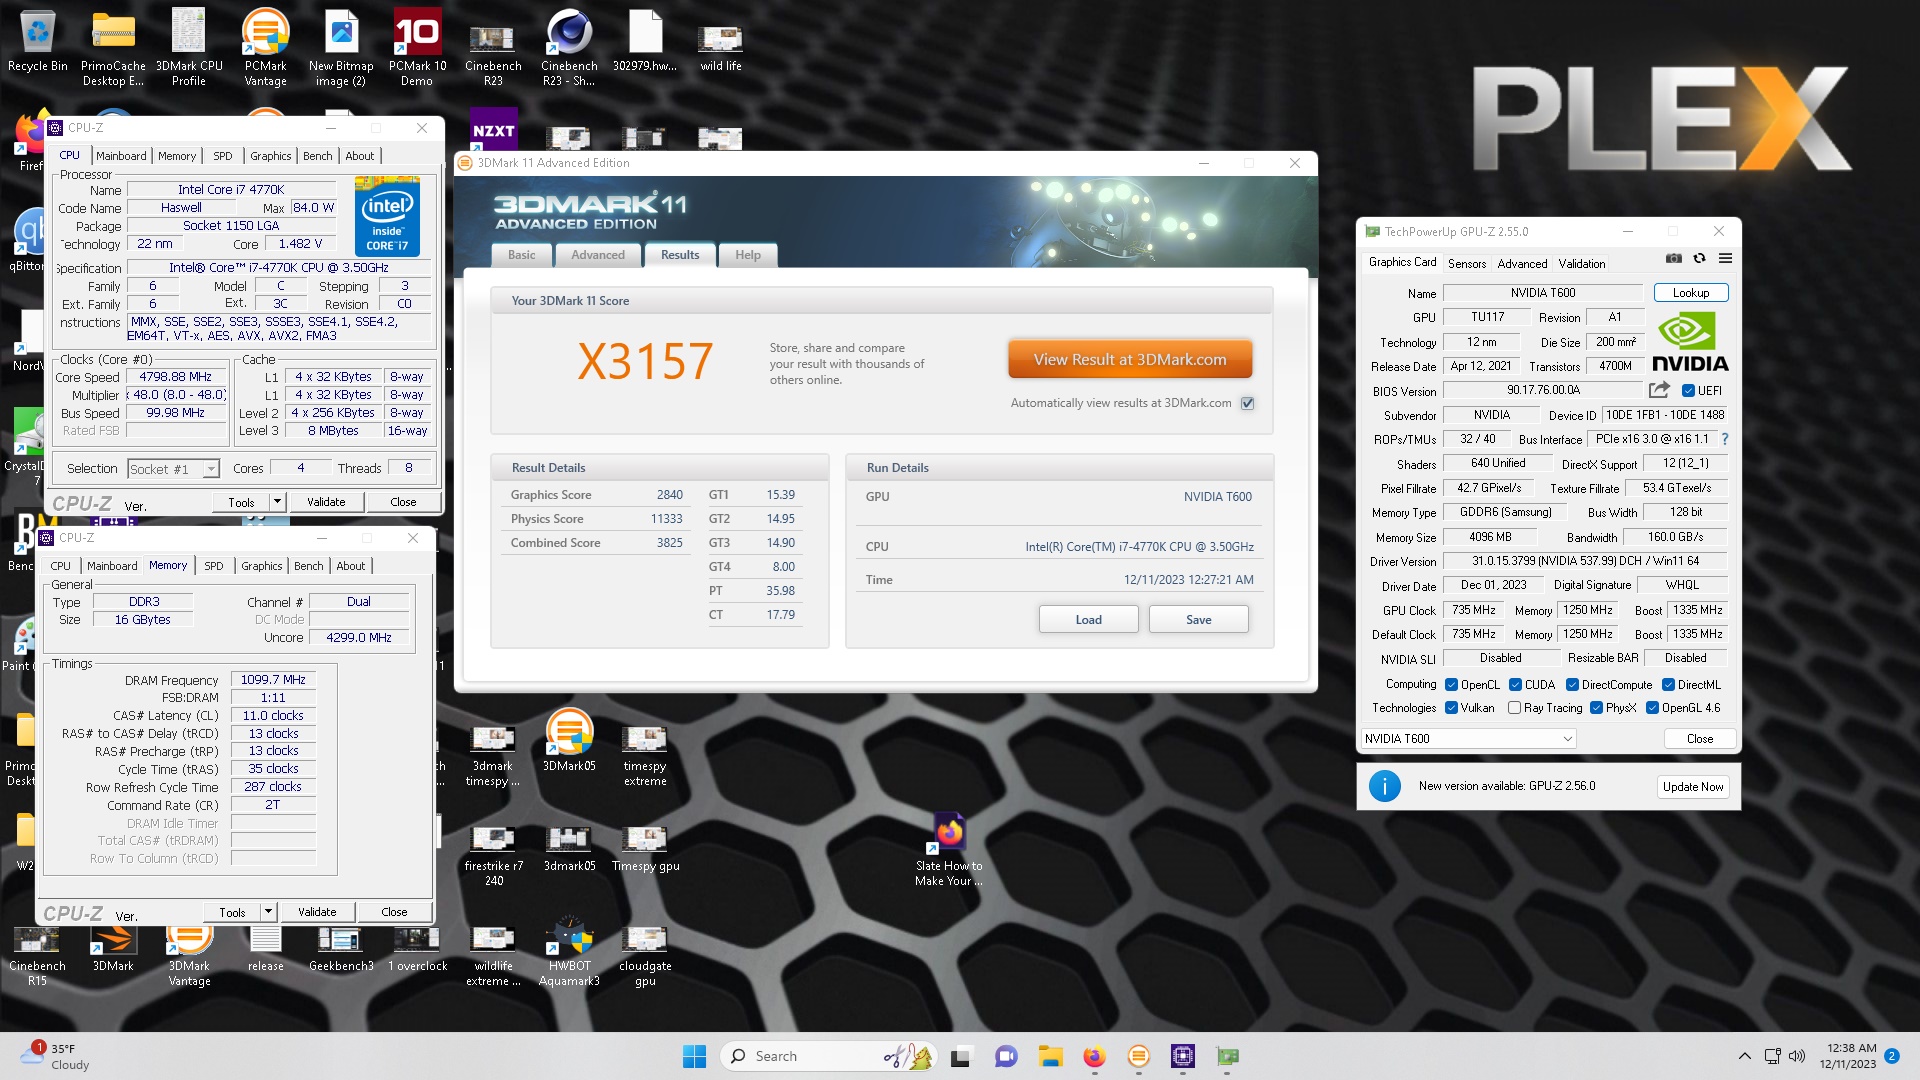Viewport: 1920px width, 1080px height.
Task: Open the CPU-Z taskbar icon
Action: click(x=1183, y=1056)
